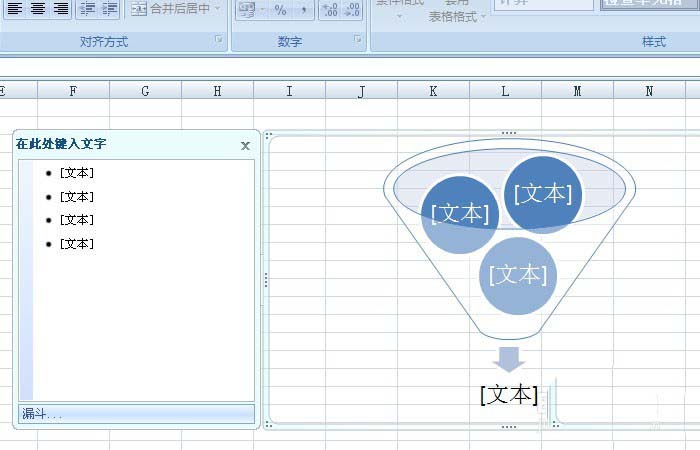Close the SmartArt text pane
The image size is (700, 450).
pos(245,145)
